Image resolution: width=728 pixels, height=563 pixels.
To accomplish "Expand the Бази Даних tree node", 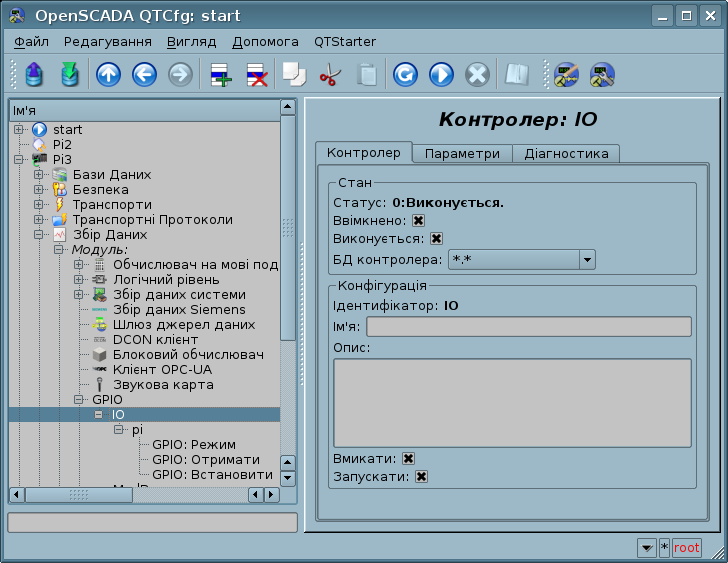I will [39, 175].
